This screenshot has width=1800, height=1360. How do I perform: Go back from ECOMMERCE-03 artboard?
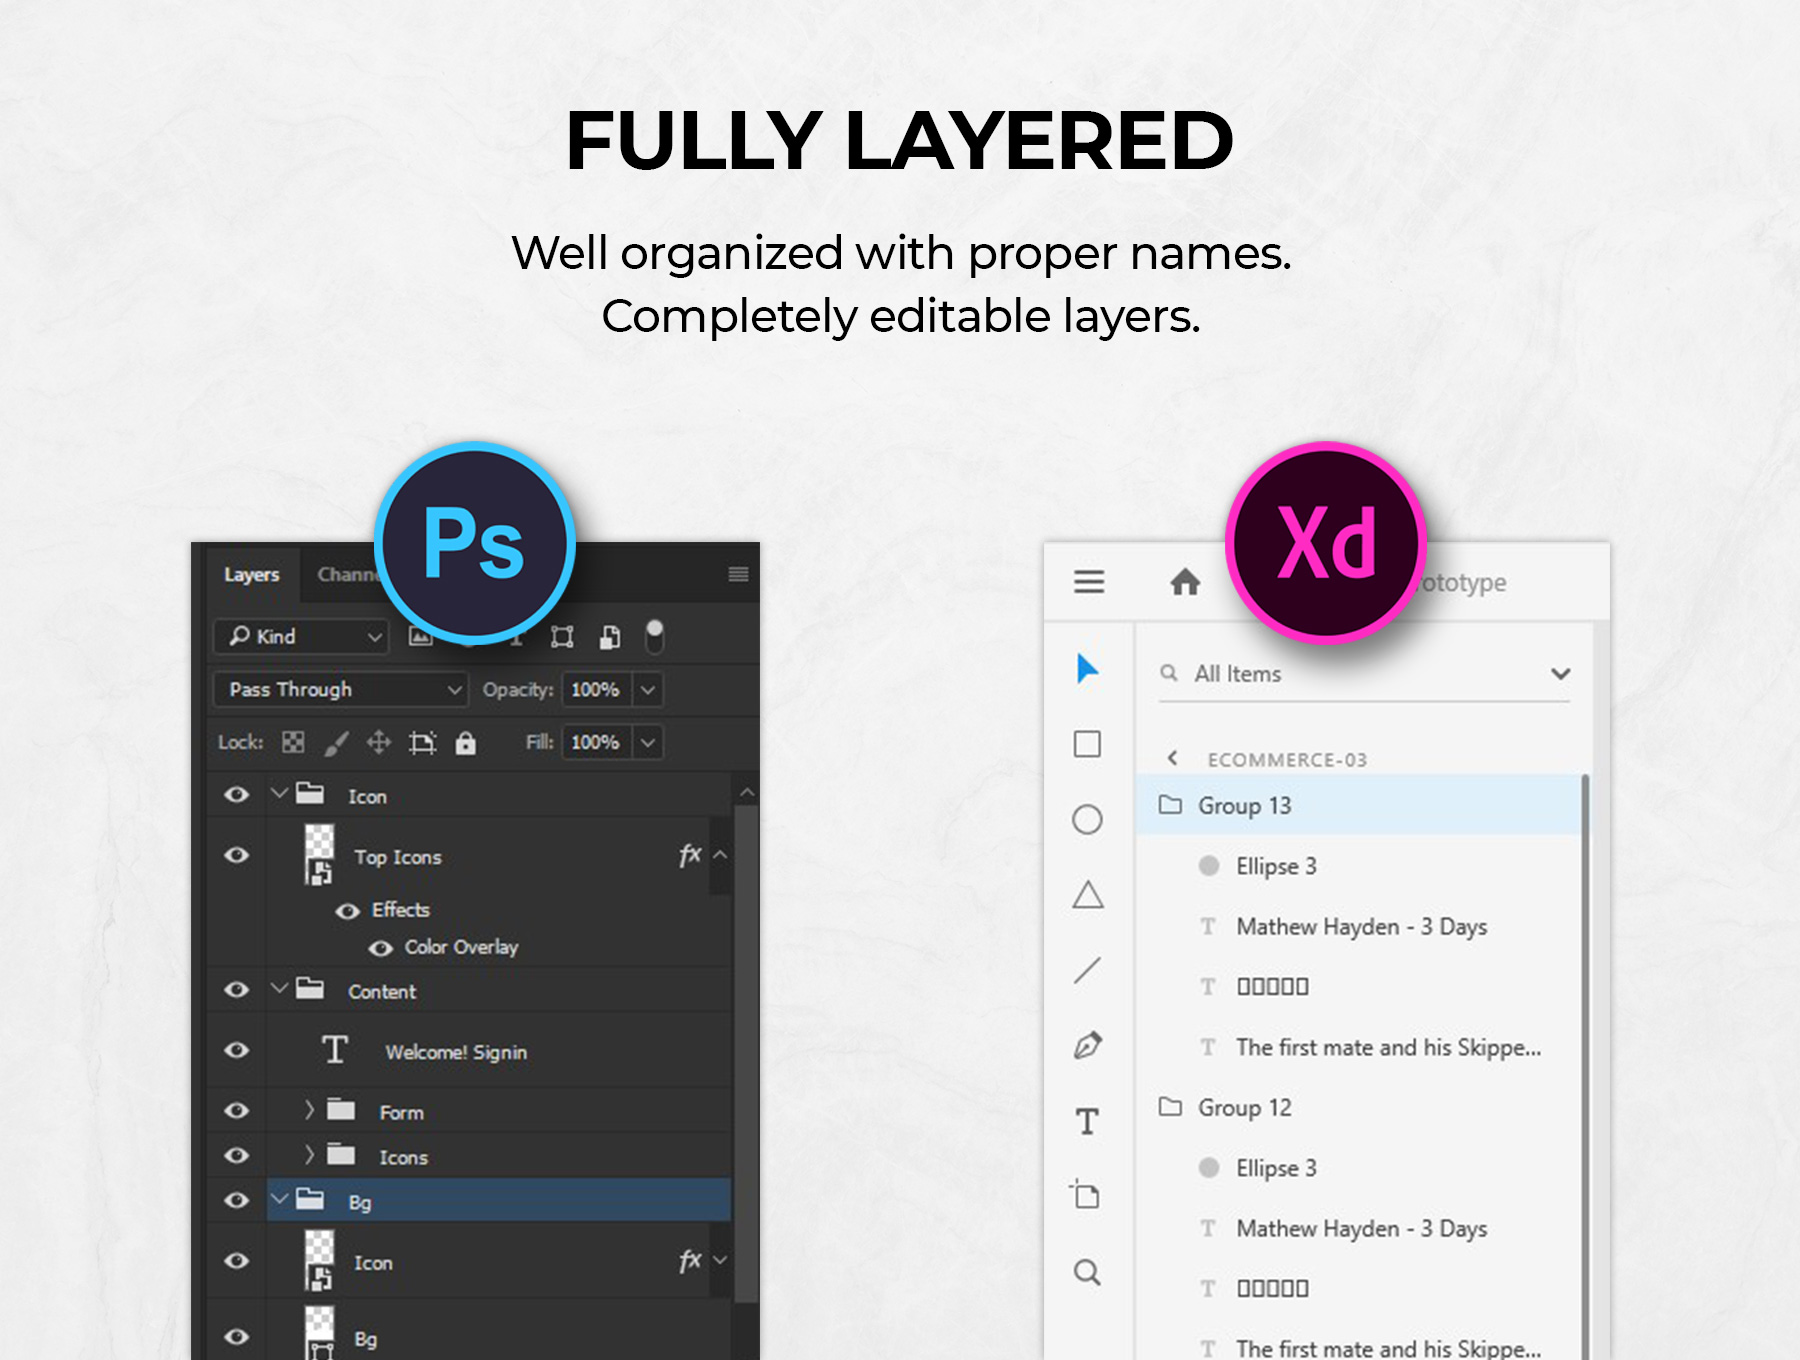point(1173,759)
